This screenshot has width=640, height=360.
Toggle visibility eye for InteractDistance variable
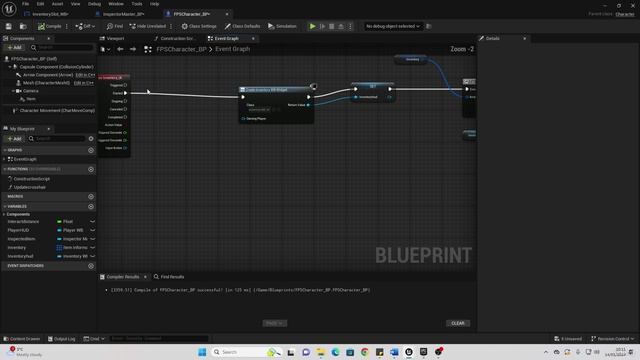click(93, 222)
